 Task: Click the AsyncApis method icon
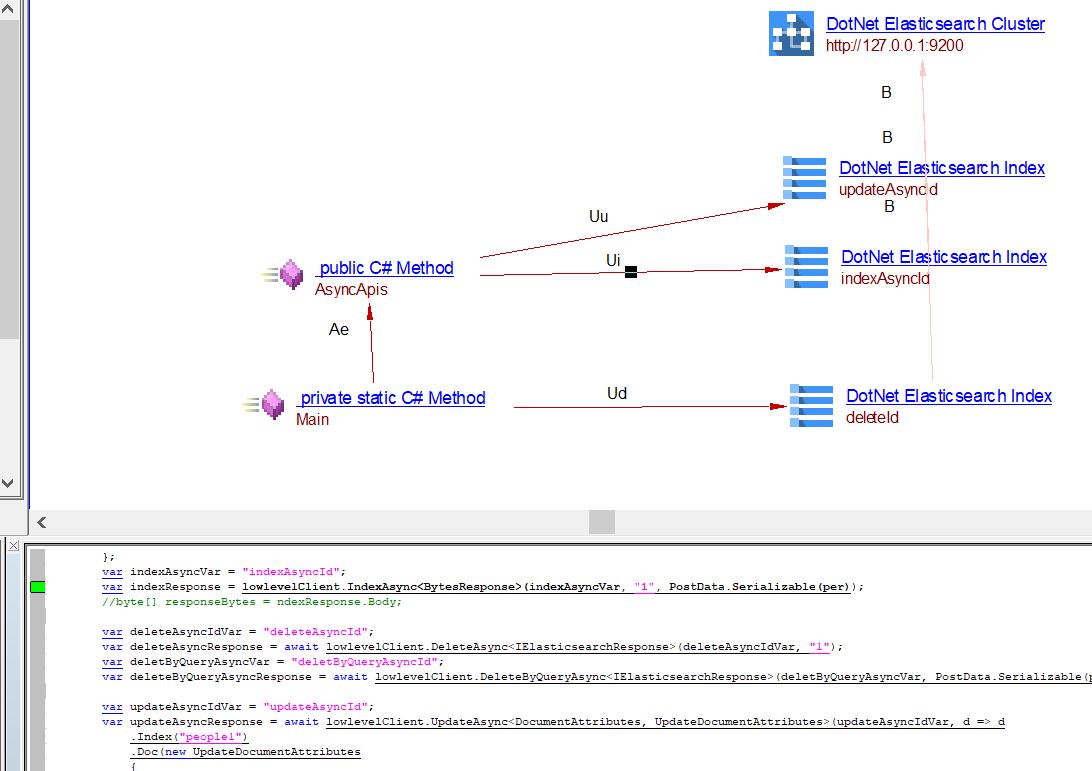[290, 275]
